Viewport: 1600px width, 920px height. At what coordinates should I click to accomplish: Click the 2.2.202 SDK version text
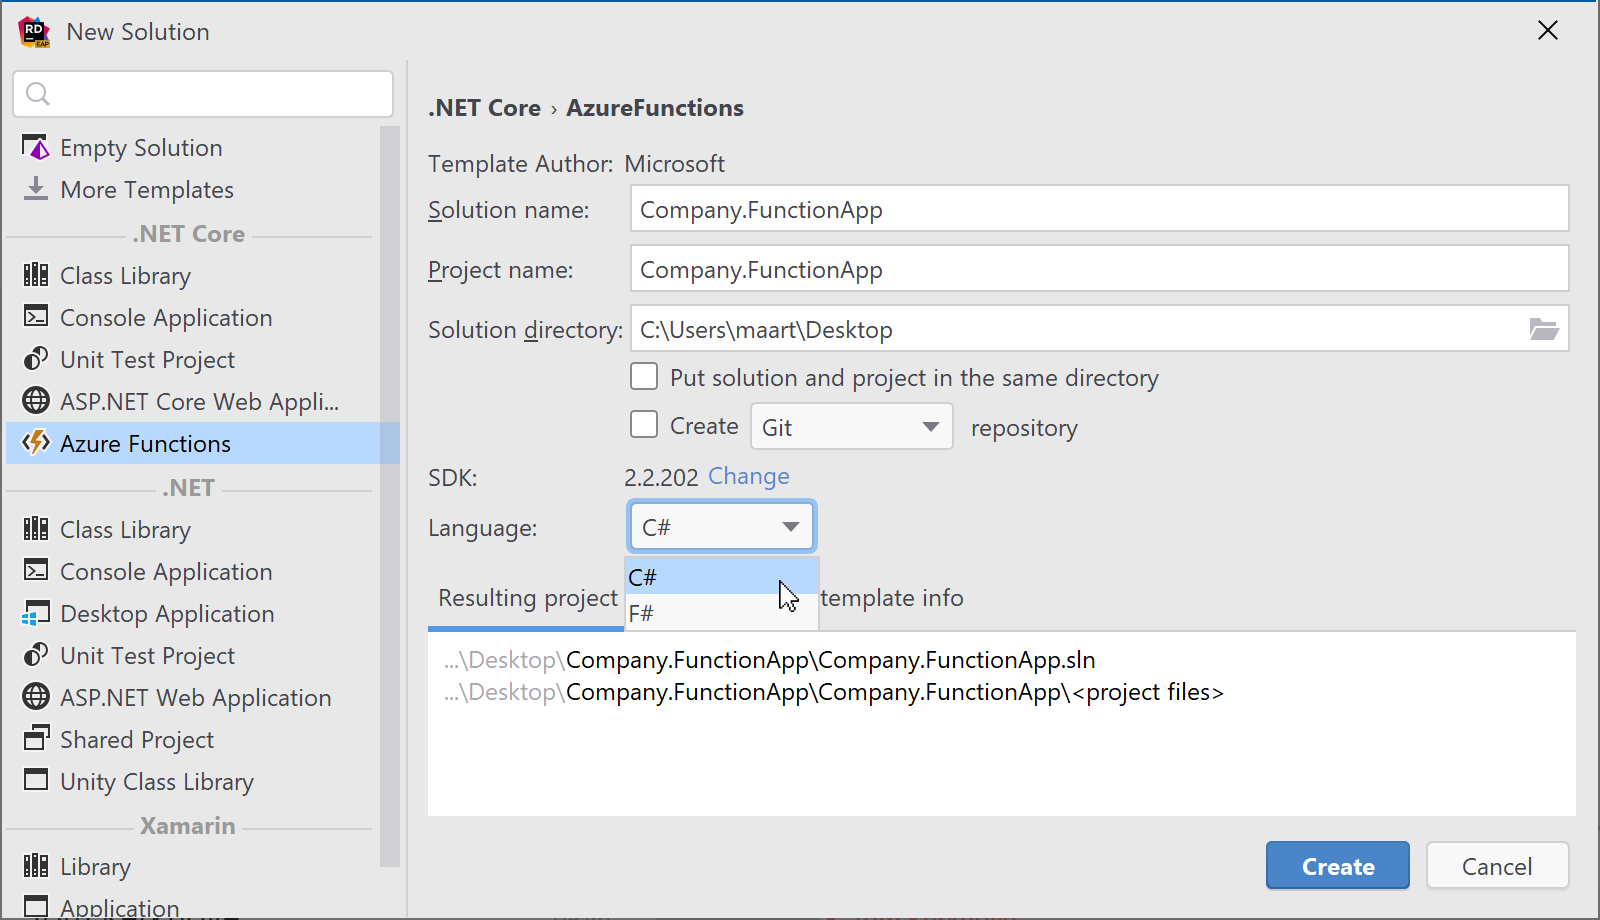click(661, 478)
